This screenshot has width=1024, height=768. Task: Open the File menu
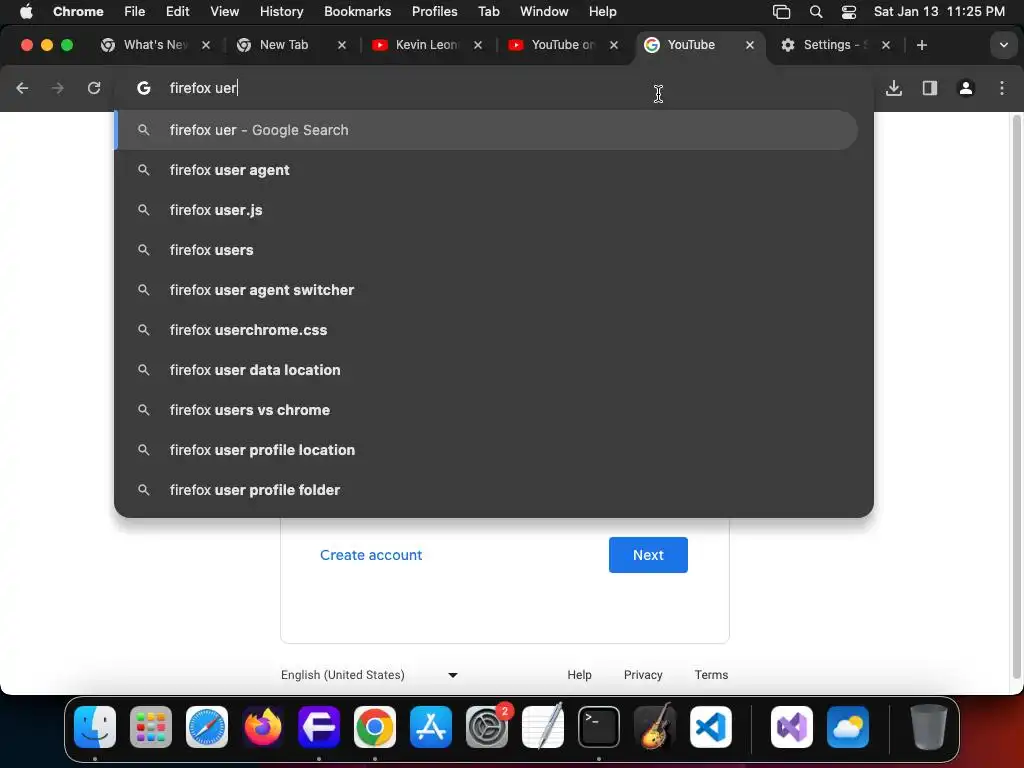[x=135, y=12]
